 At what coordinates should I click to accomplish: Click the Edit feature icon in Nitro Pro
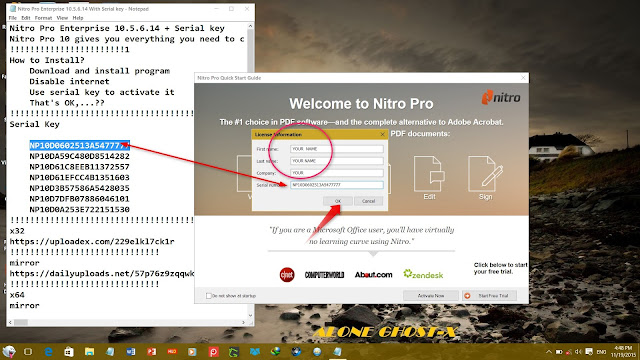coord(429,178)
